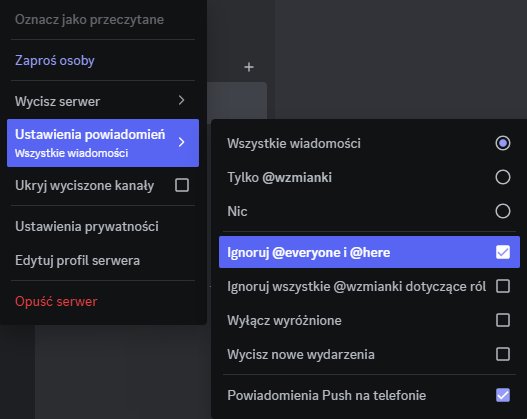Click the Ignoruj @everyone i @here label
Viewport: 527px width, 419px height.
[x=309, y=252]
